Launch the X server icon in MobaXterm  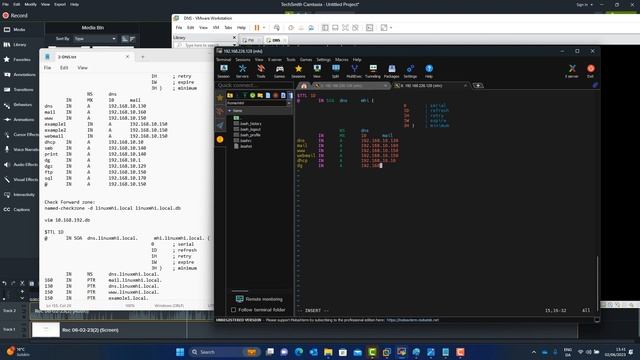point(572,71)
